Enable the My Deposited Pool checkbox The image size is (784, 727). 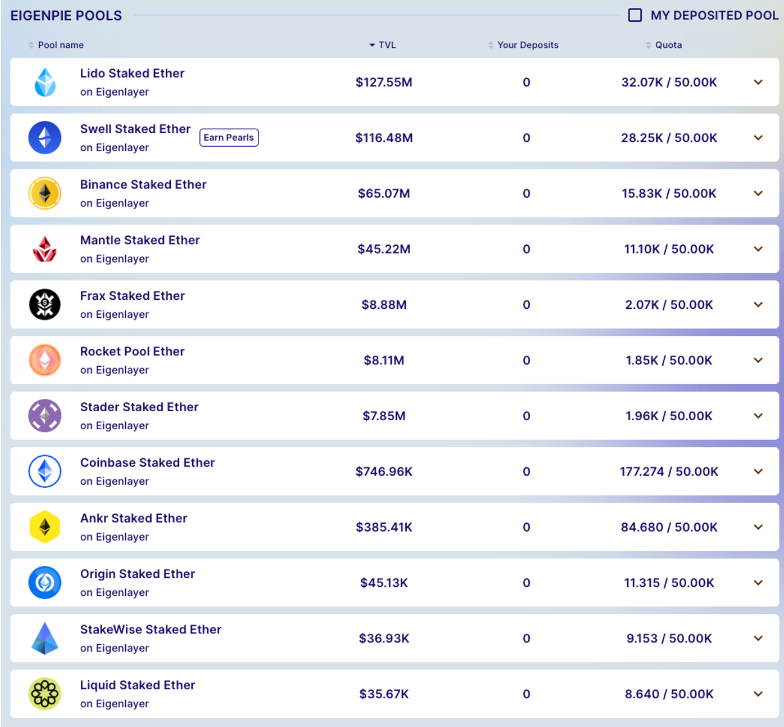tap(635, 15)
